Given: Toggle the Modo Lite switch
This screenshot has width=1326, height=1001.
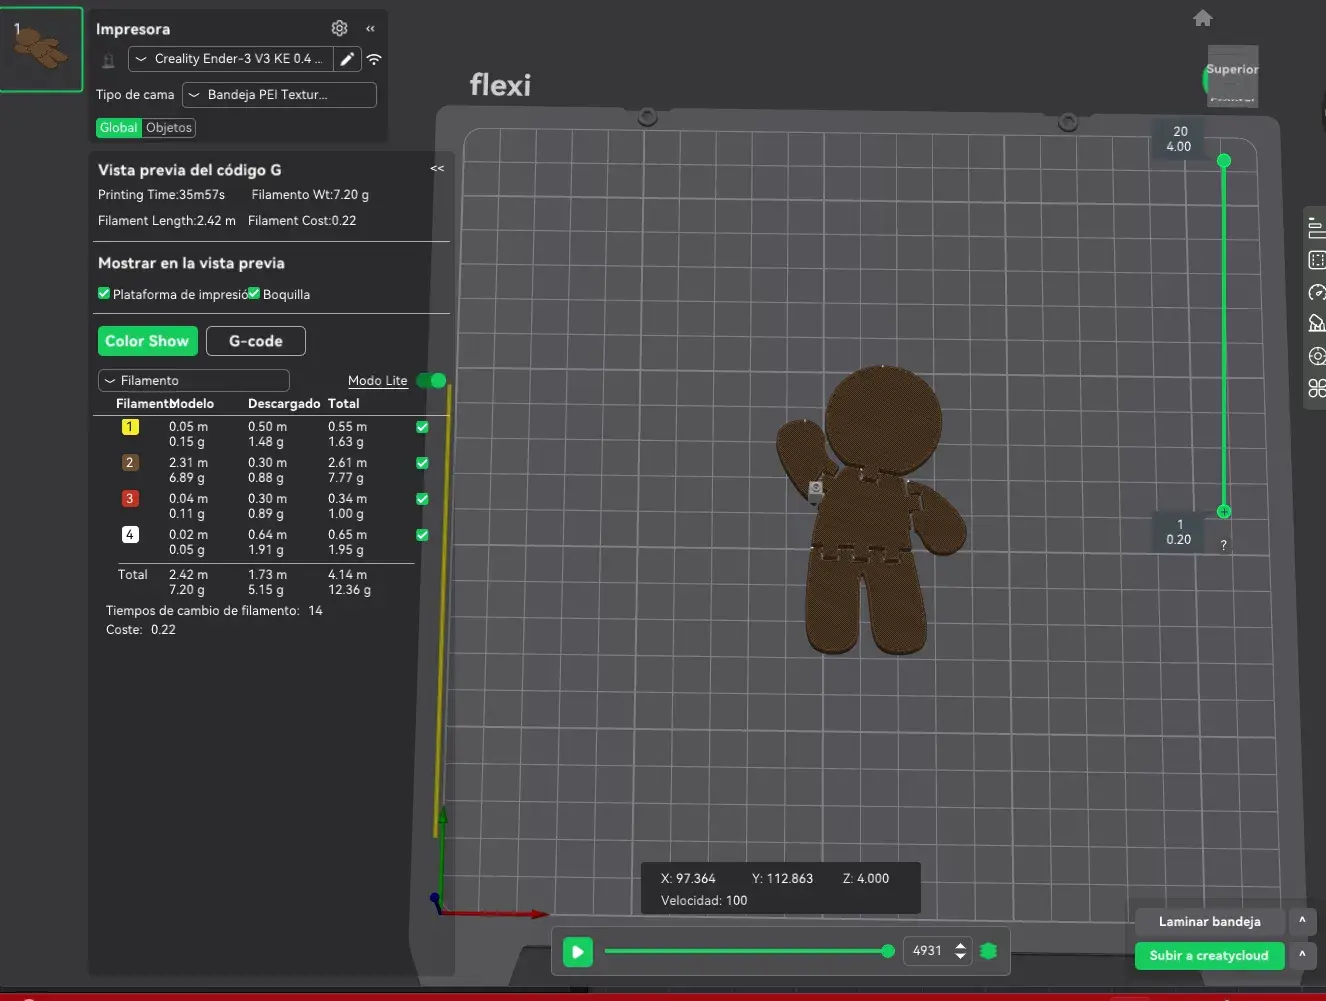Looking at the screenshot, I should (x=432, y=380).
